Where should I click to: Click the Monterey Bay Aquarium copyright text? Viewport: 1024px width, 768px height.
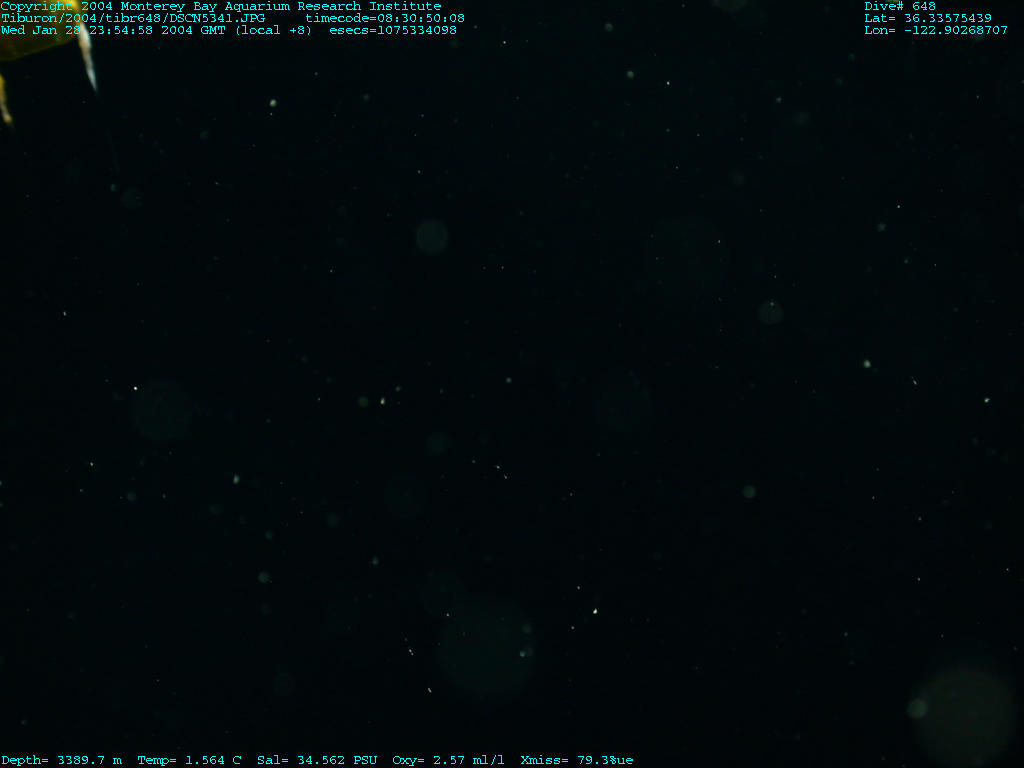point(221,7)
